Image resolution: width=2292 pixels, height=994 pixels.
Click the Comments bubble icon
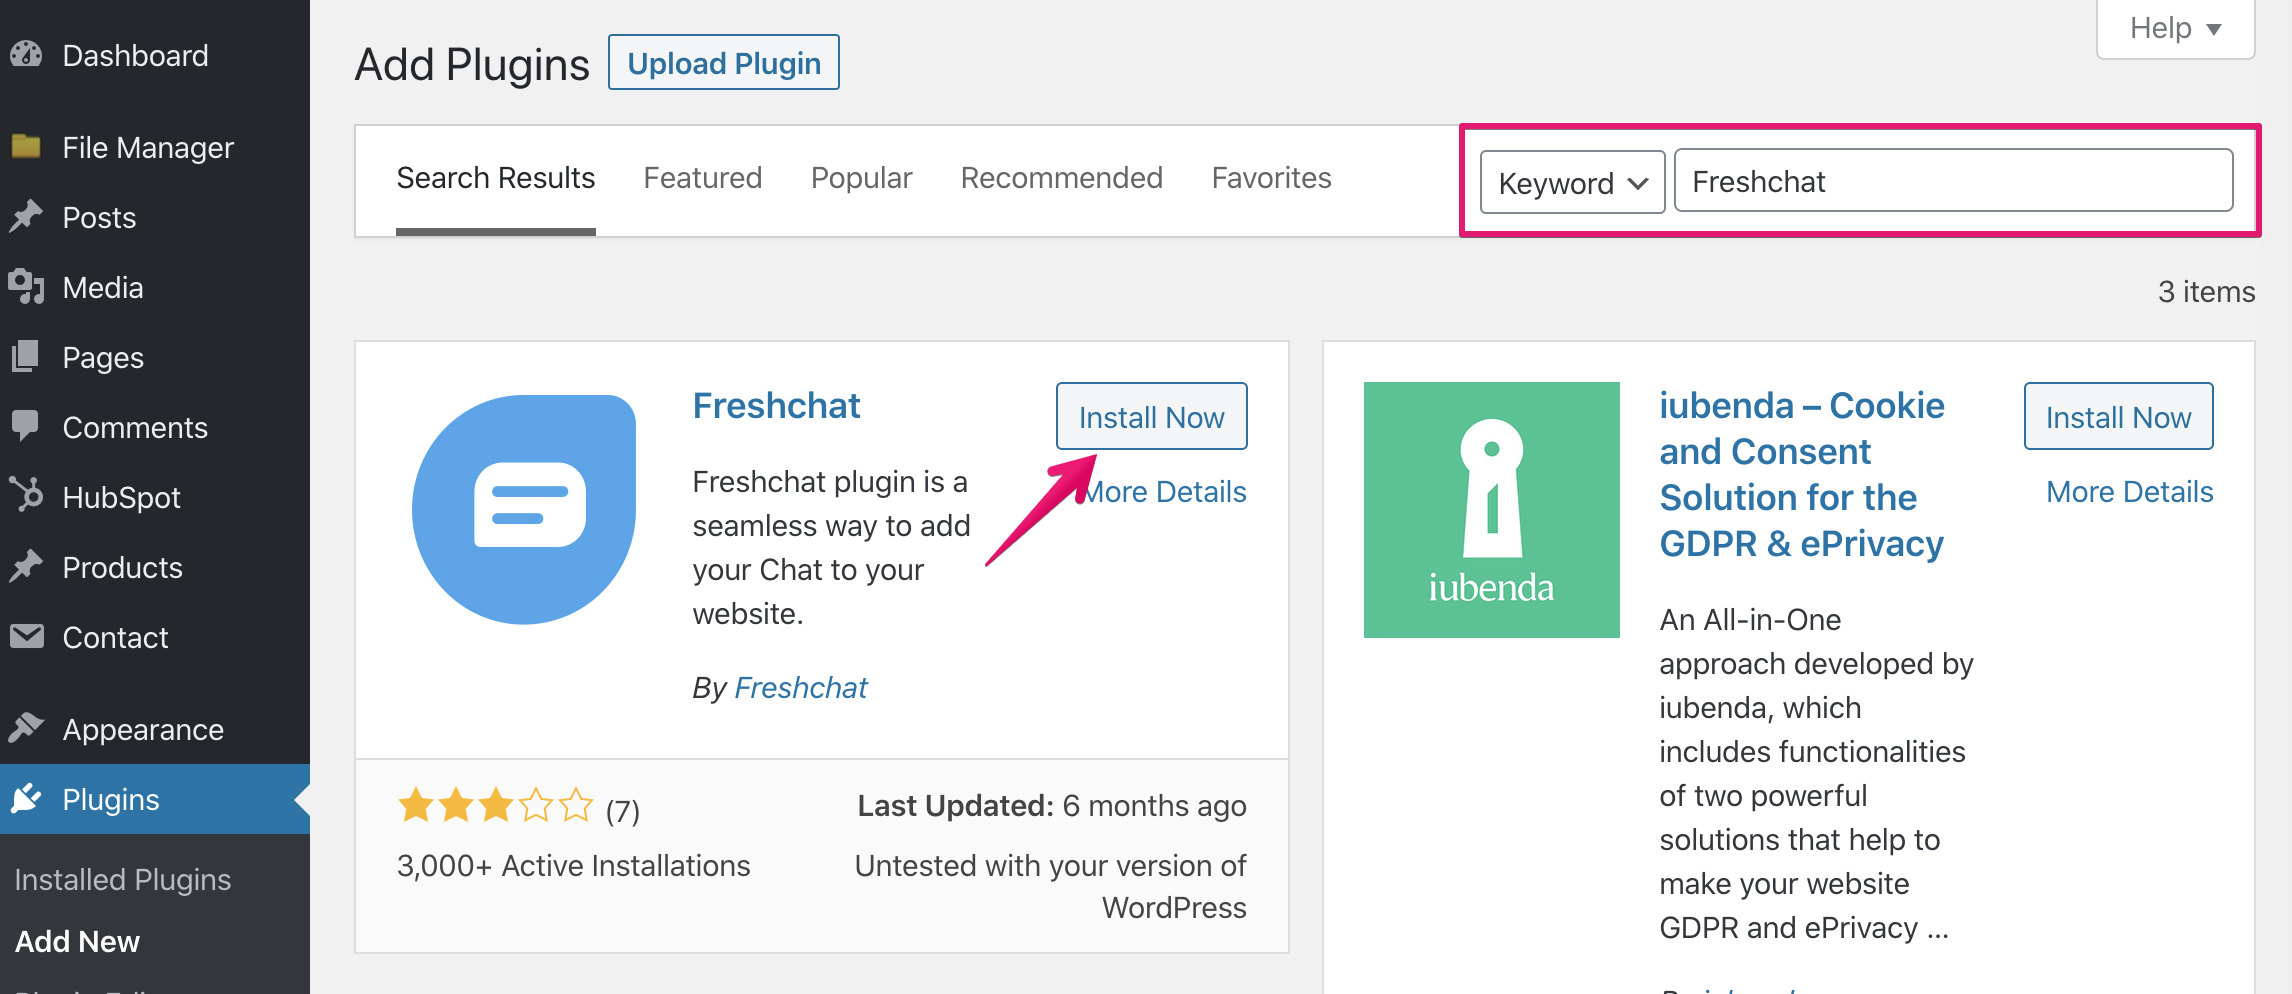point(27,427)
